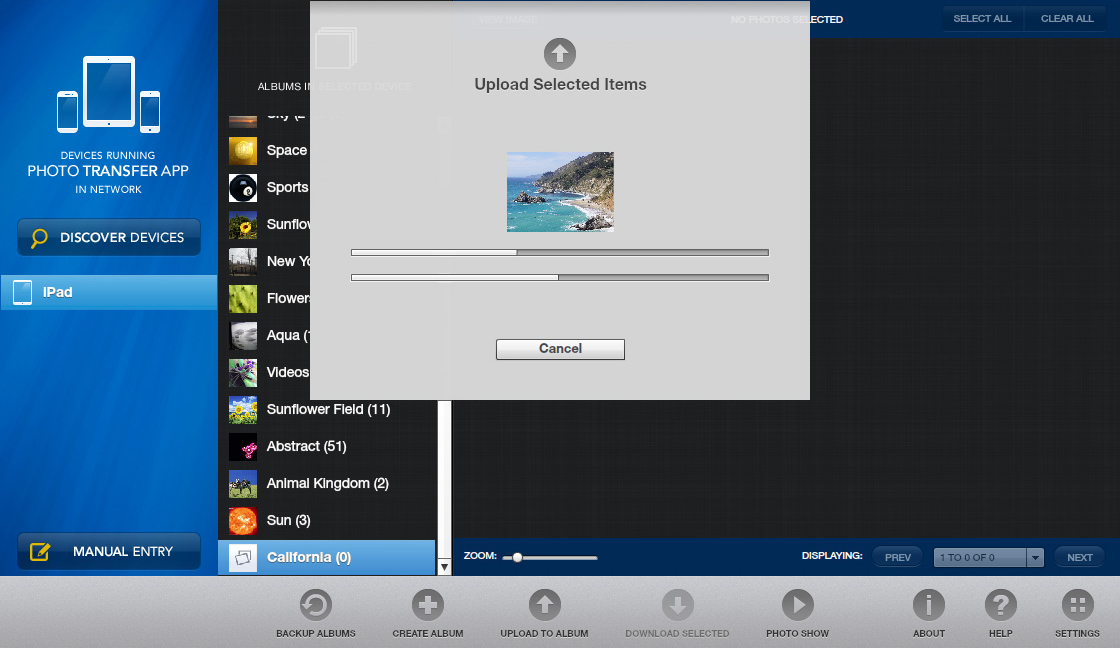The width and height of the screenshot is (1120, 648).
Task: Click the Backup Albums icon
Action: point(316,605)
